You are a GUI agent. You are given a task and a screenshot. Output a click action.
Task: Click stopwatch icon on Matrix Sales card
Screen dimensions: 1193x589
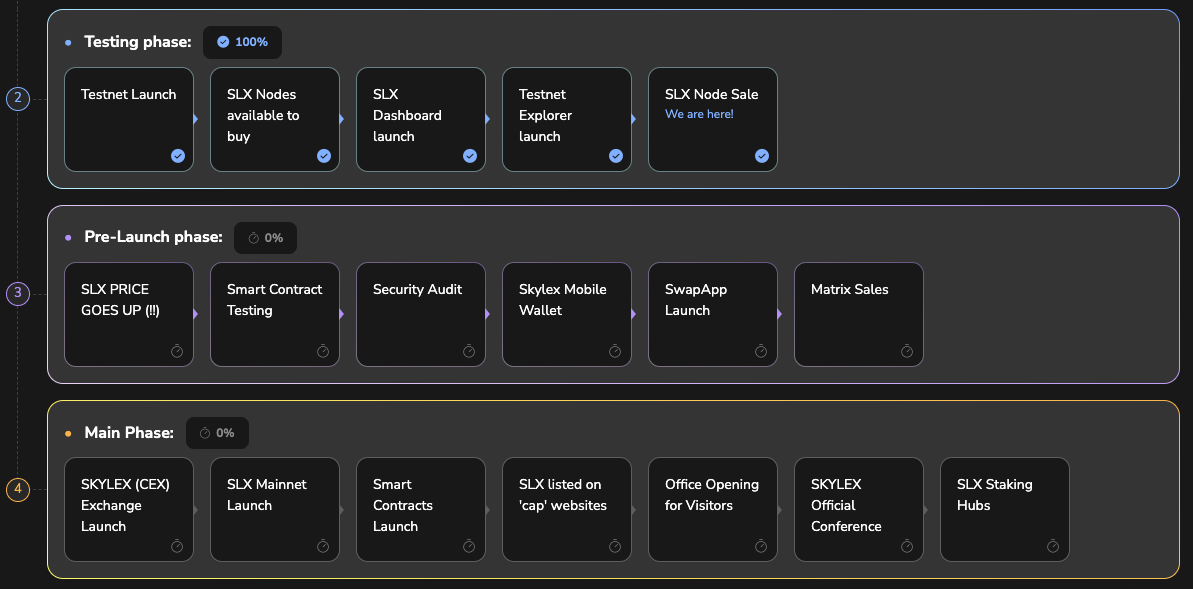point(907,351)
